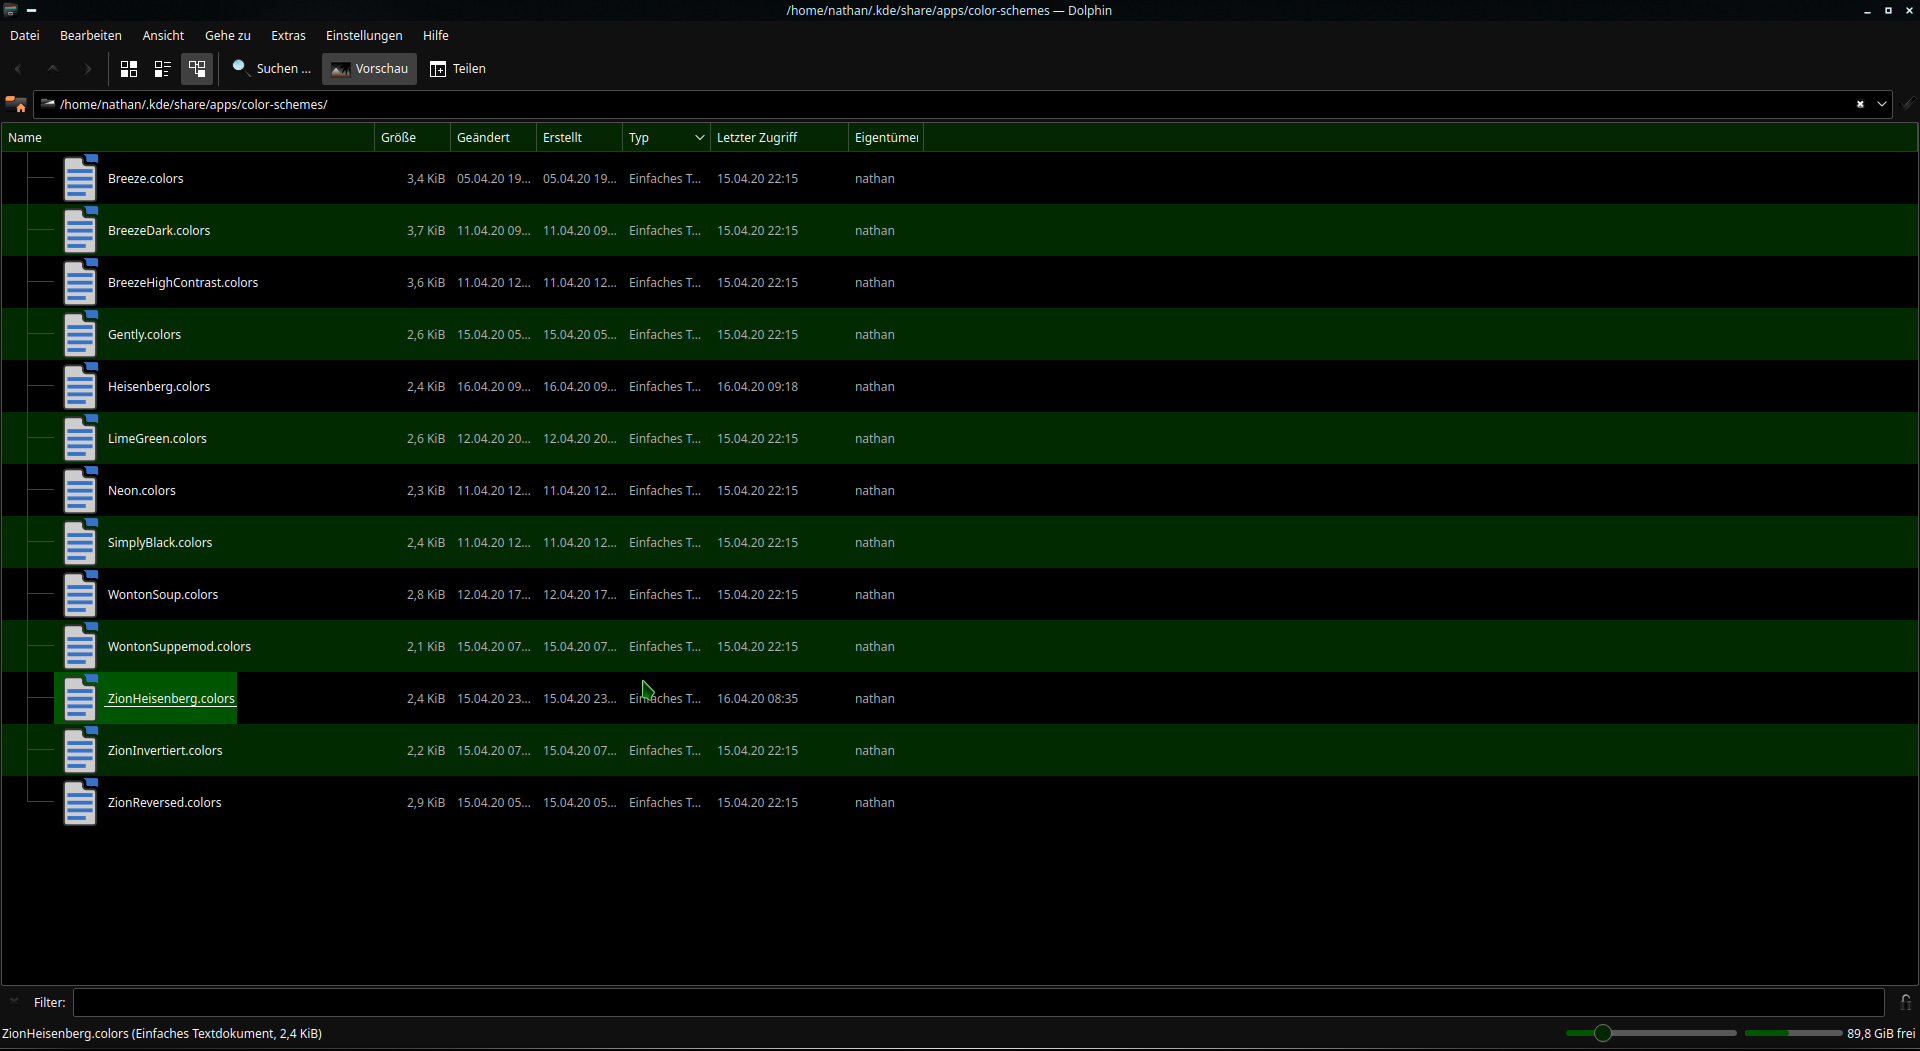The image size is (1920, 1051).
Task: Click the Gently.colors file name
Action: coord(144,335)
